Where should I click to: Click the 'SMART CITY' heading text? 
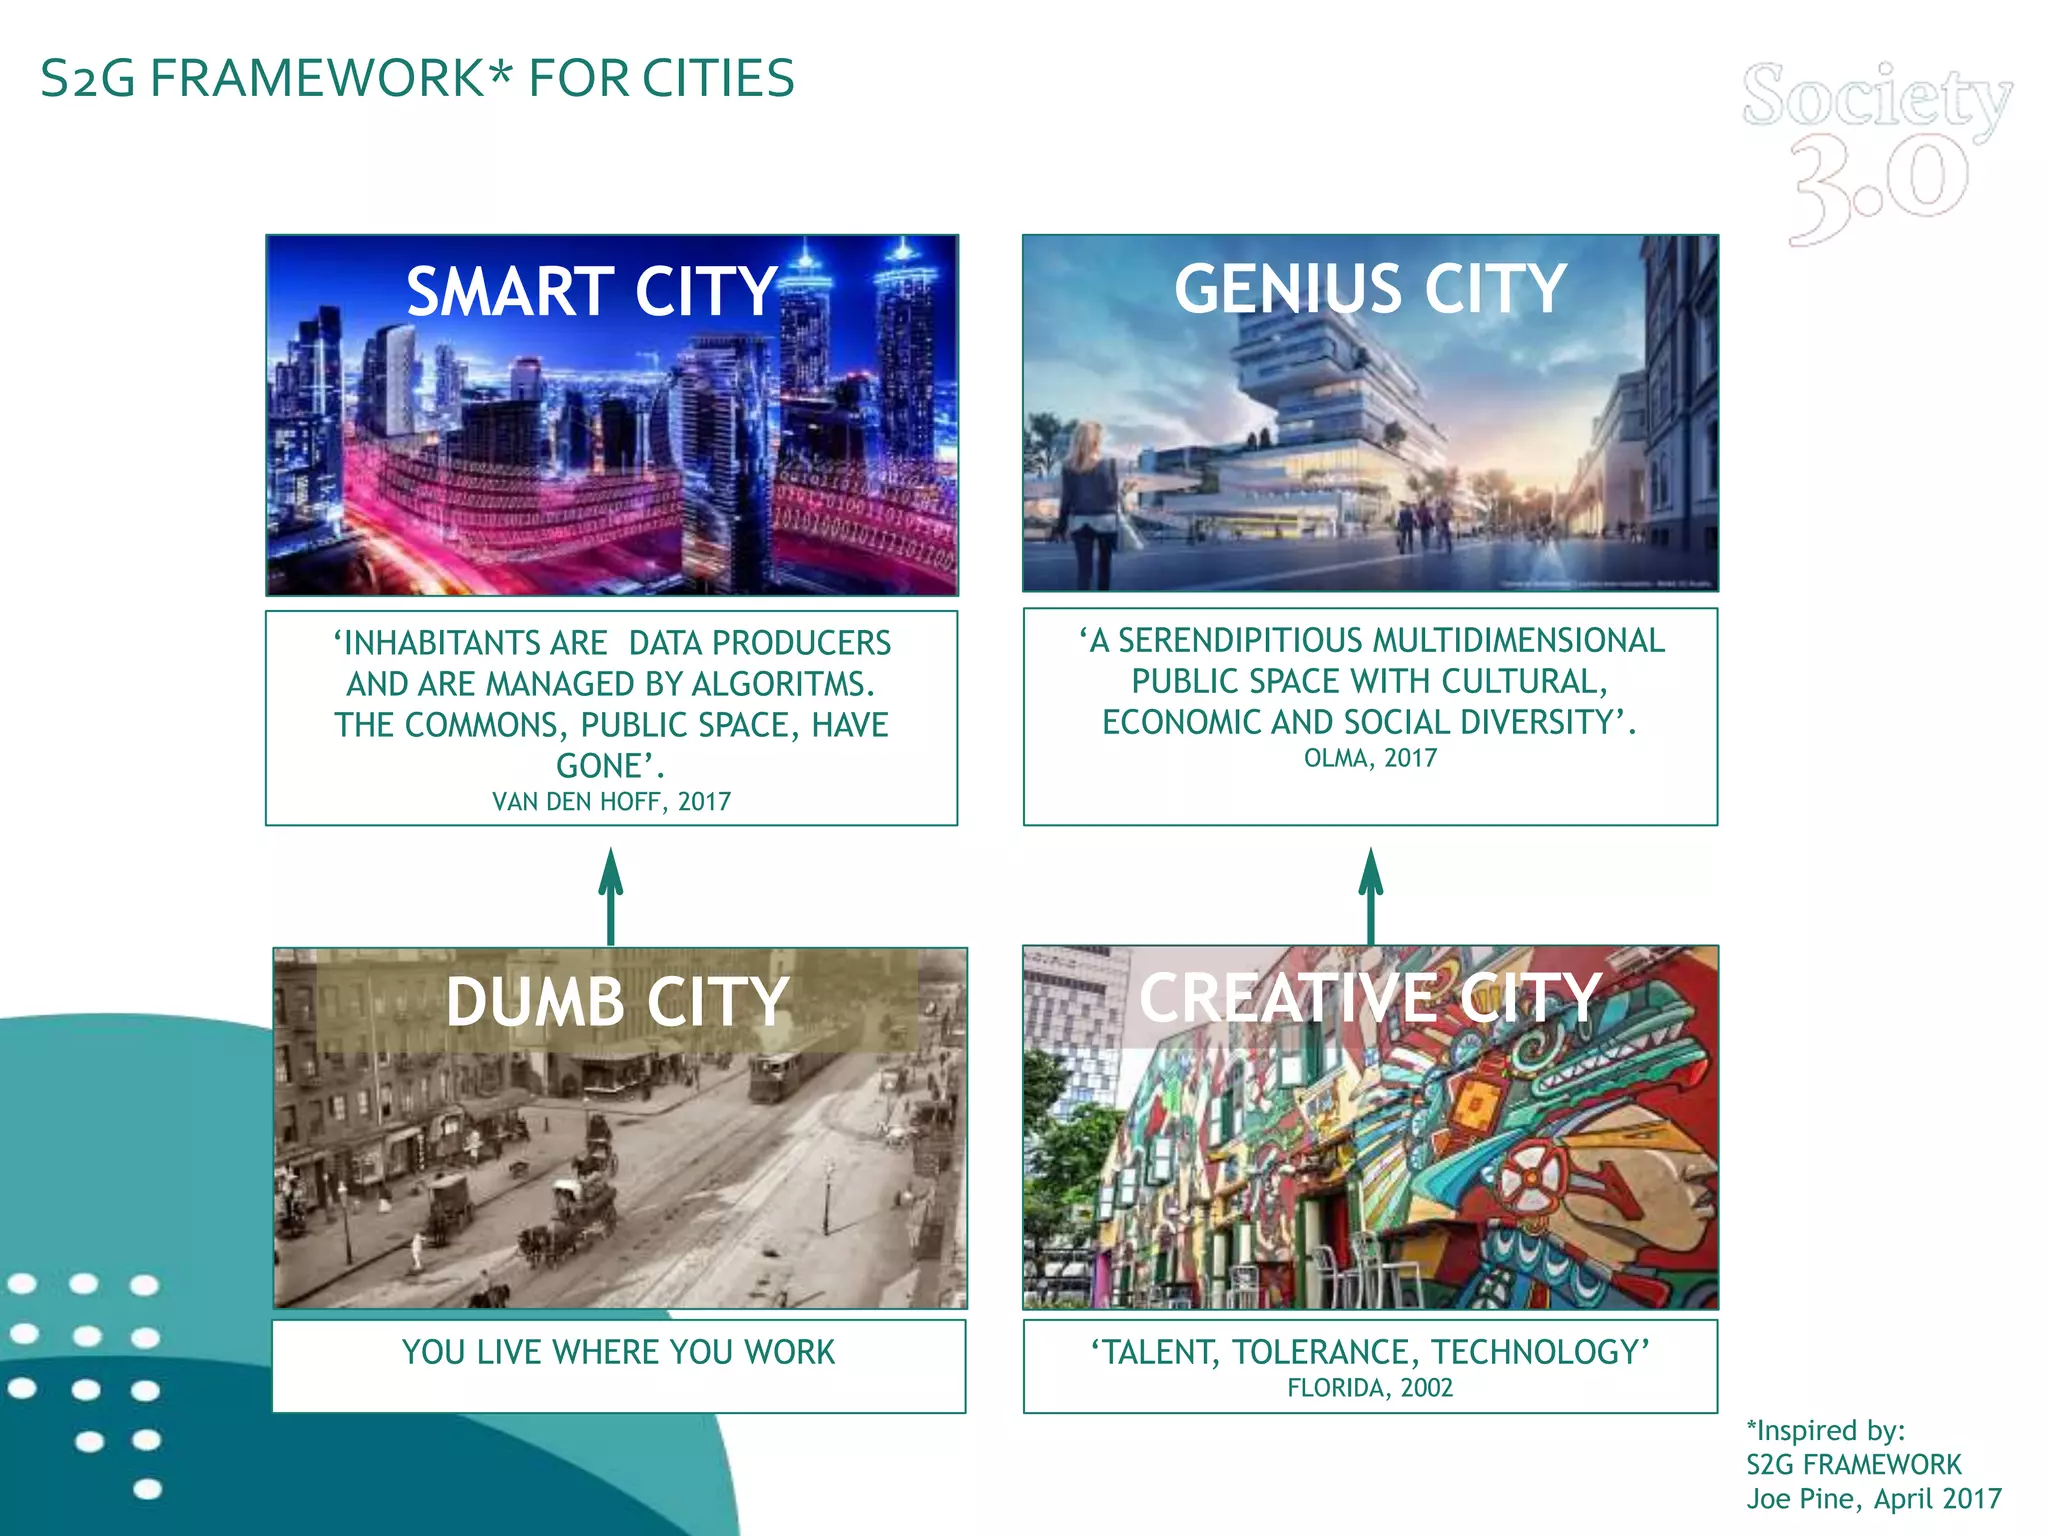[591, 292]
